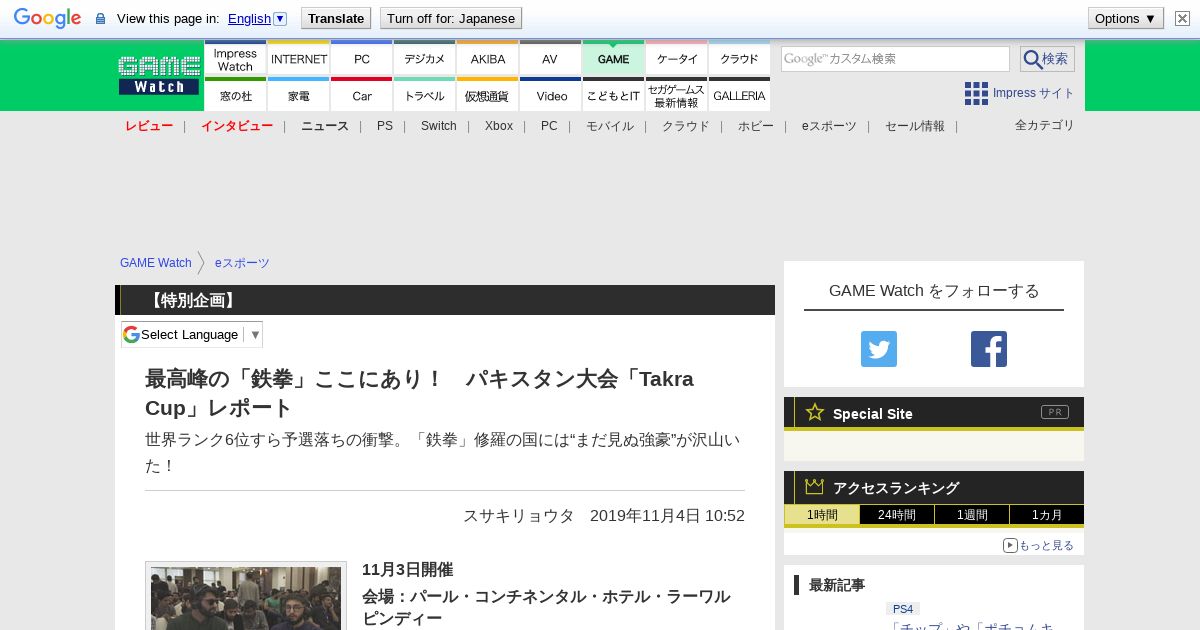1200x630 pixels.
Task: Open the 仮想通貨 site tab
Action: (488, 95)
